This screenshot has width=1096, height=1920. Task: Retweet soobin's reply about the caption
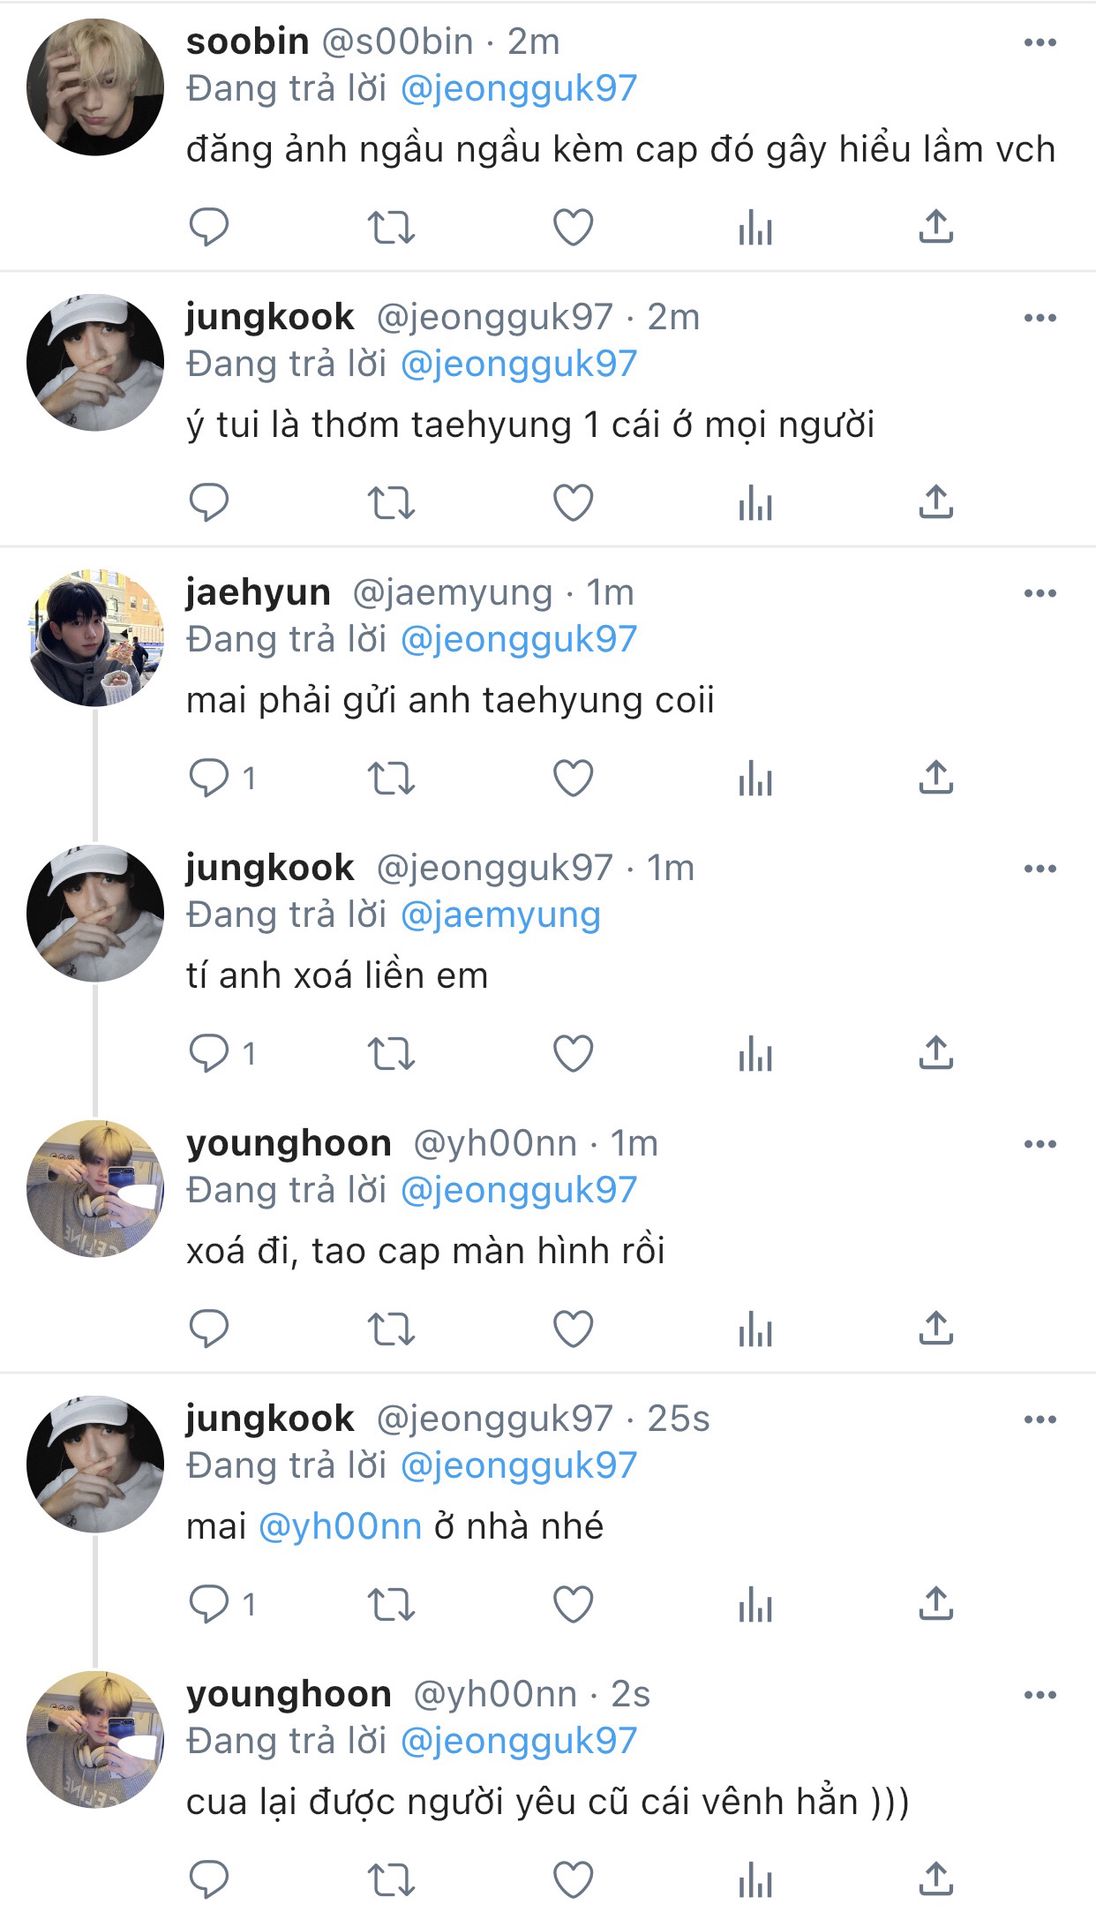pos(391,228)
